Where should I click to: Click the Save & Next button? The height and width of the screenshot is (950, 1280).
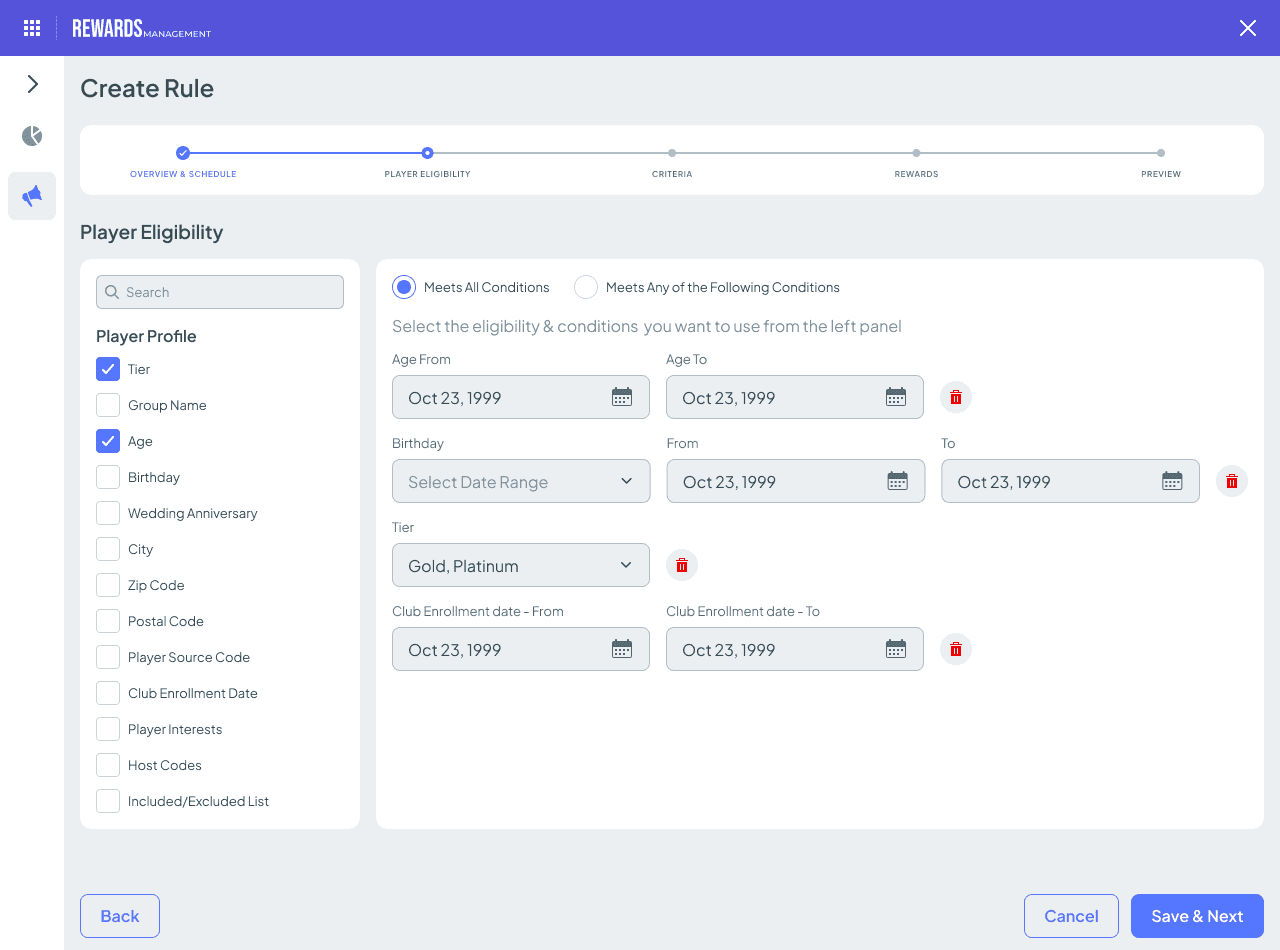(1197, 915)
